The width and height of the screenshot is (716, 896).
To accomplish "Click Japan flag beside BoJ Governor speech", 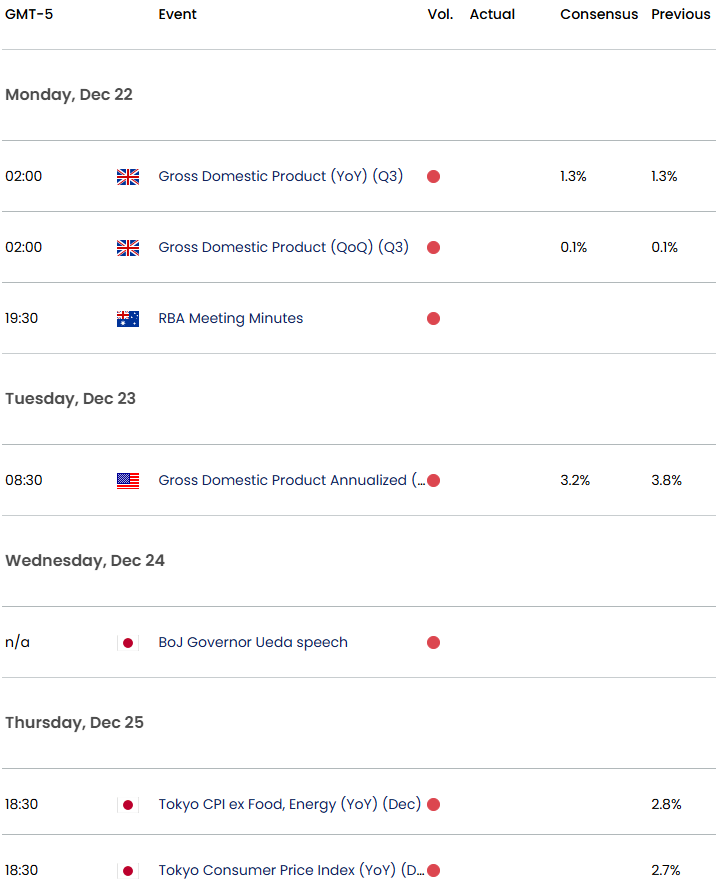I will [x=128, y=643].
